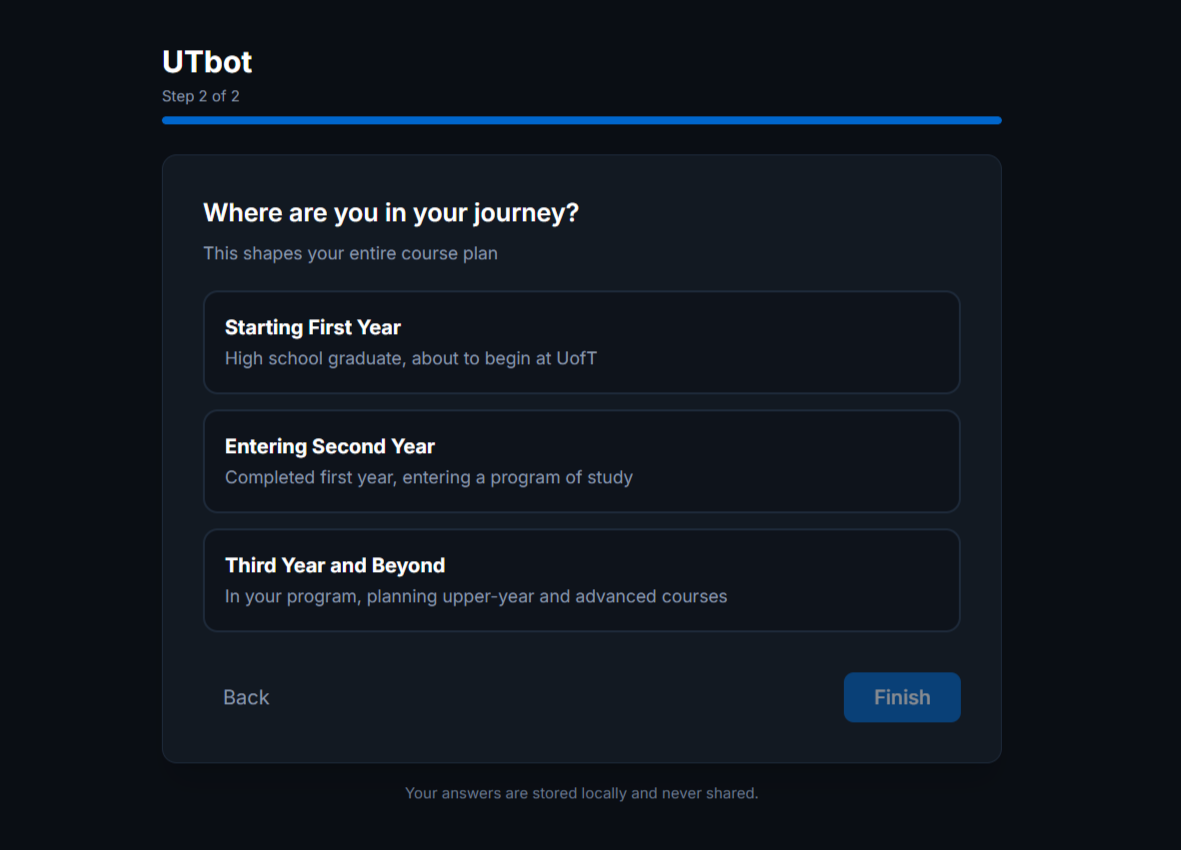This screenshot has width=1181, height=850.
Task: Click the word 'UofT' in first option
Action: pyautogui.click(x=576, y=358)
